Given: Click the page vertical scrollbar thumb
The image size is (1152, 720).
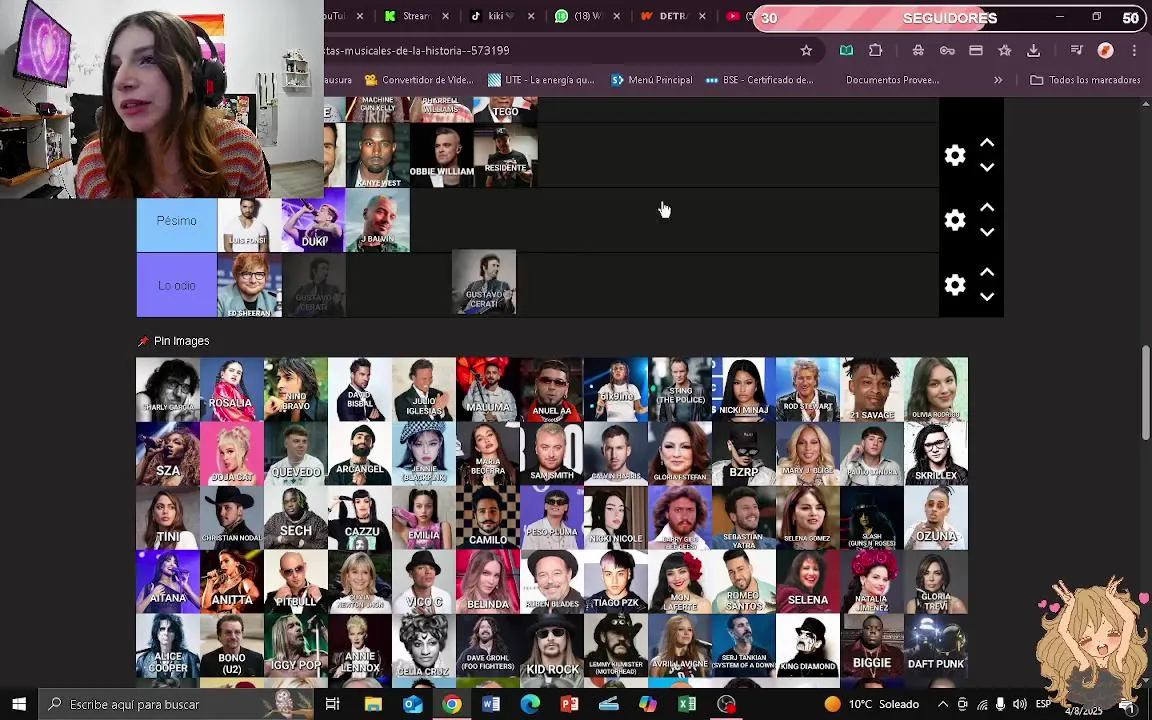Looking at the screenshot, I should [1145, 392].
